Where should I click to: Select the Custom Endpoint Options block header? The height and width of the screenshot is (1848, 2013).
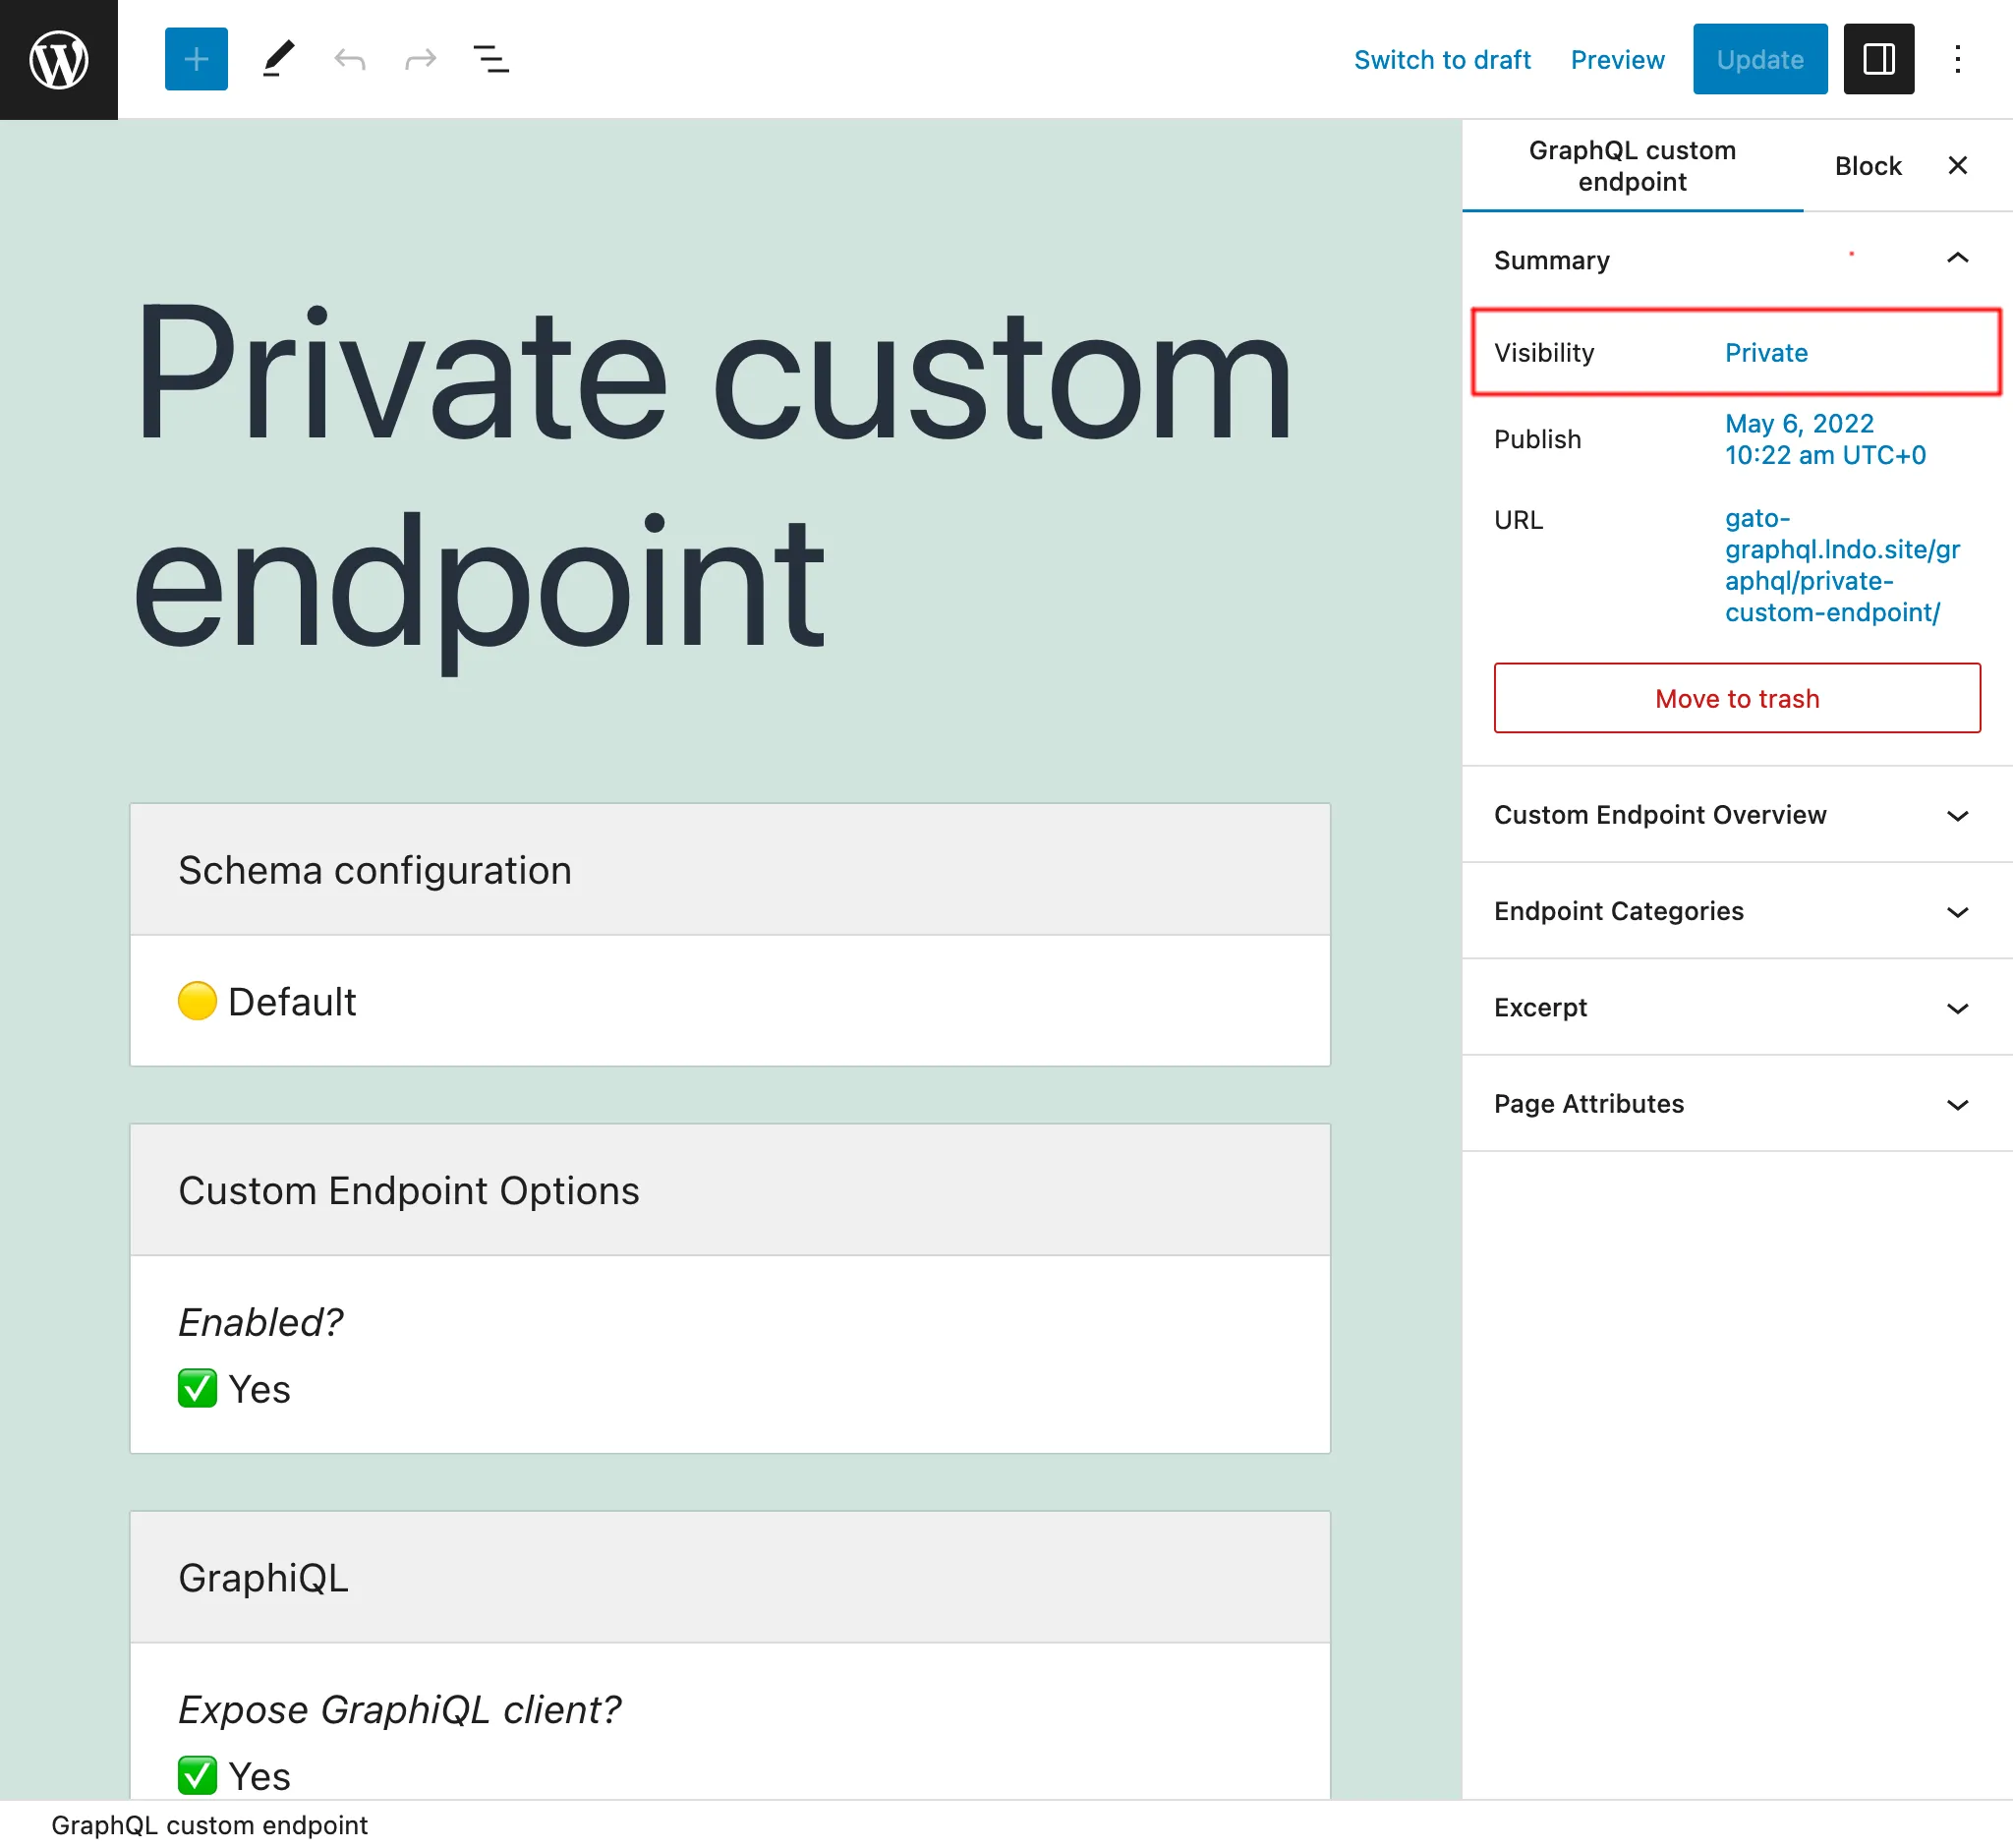[x=729, y=1190]
